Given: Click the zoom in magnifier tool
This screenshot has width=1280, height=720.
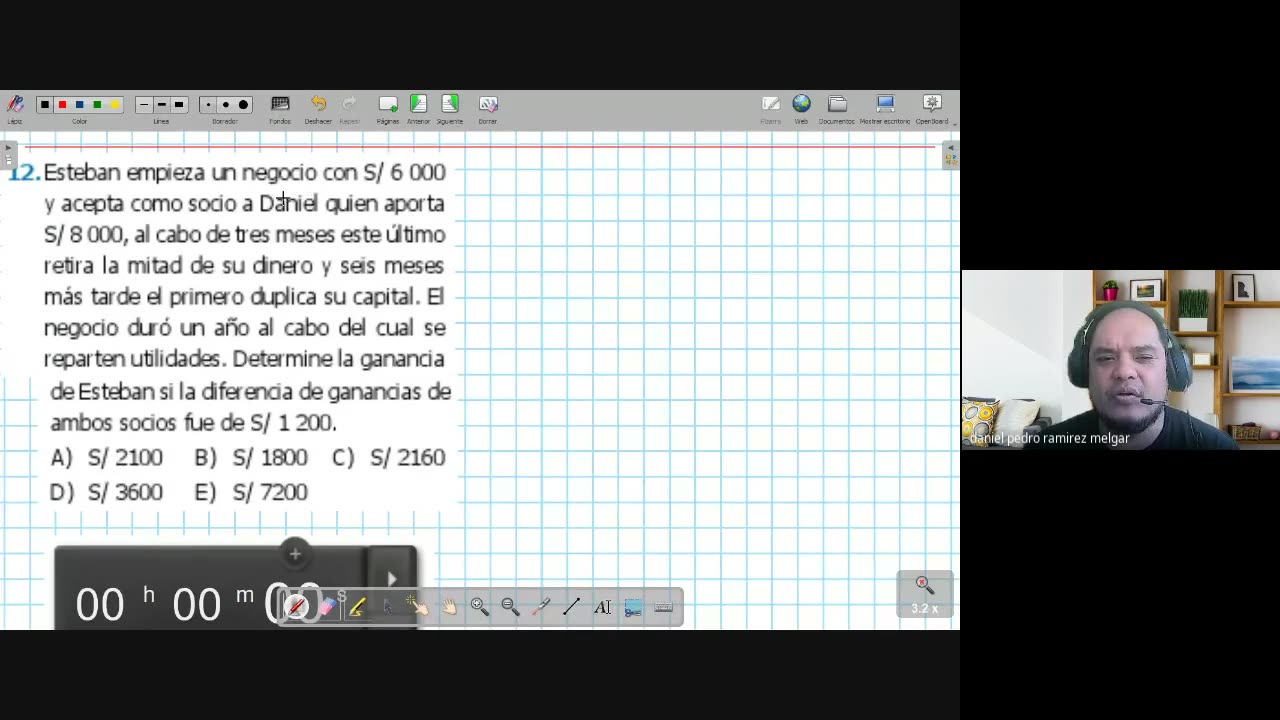Looking at the screenshot, I should pos(480,606).
